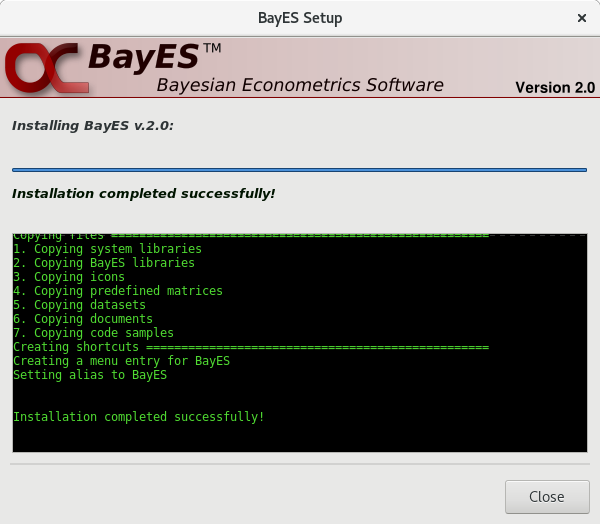Click the 'Installing BayES v.2.0:' label

(93, 126)
